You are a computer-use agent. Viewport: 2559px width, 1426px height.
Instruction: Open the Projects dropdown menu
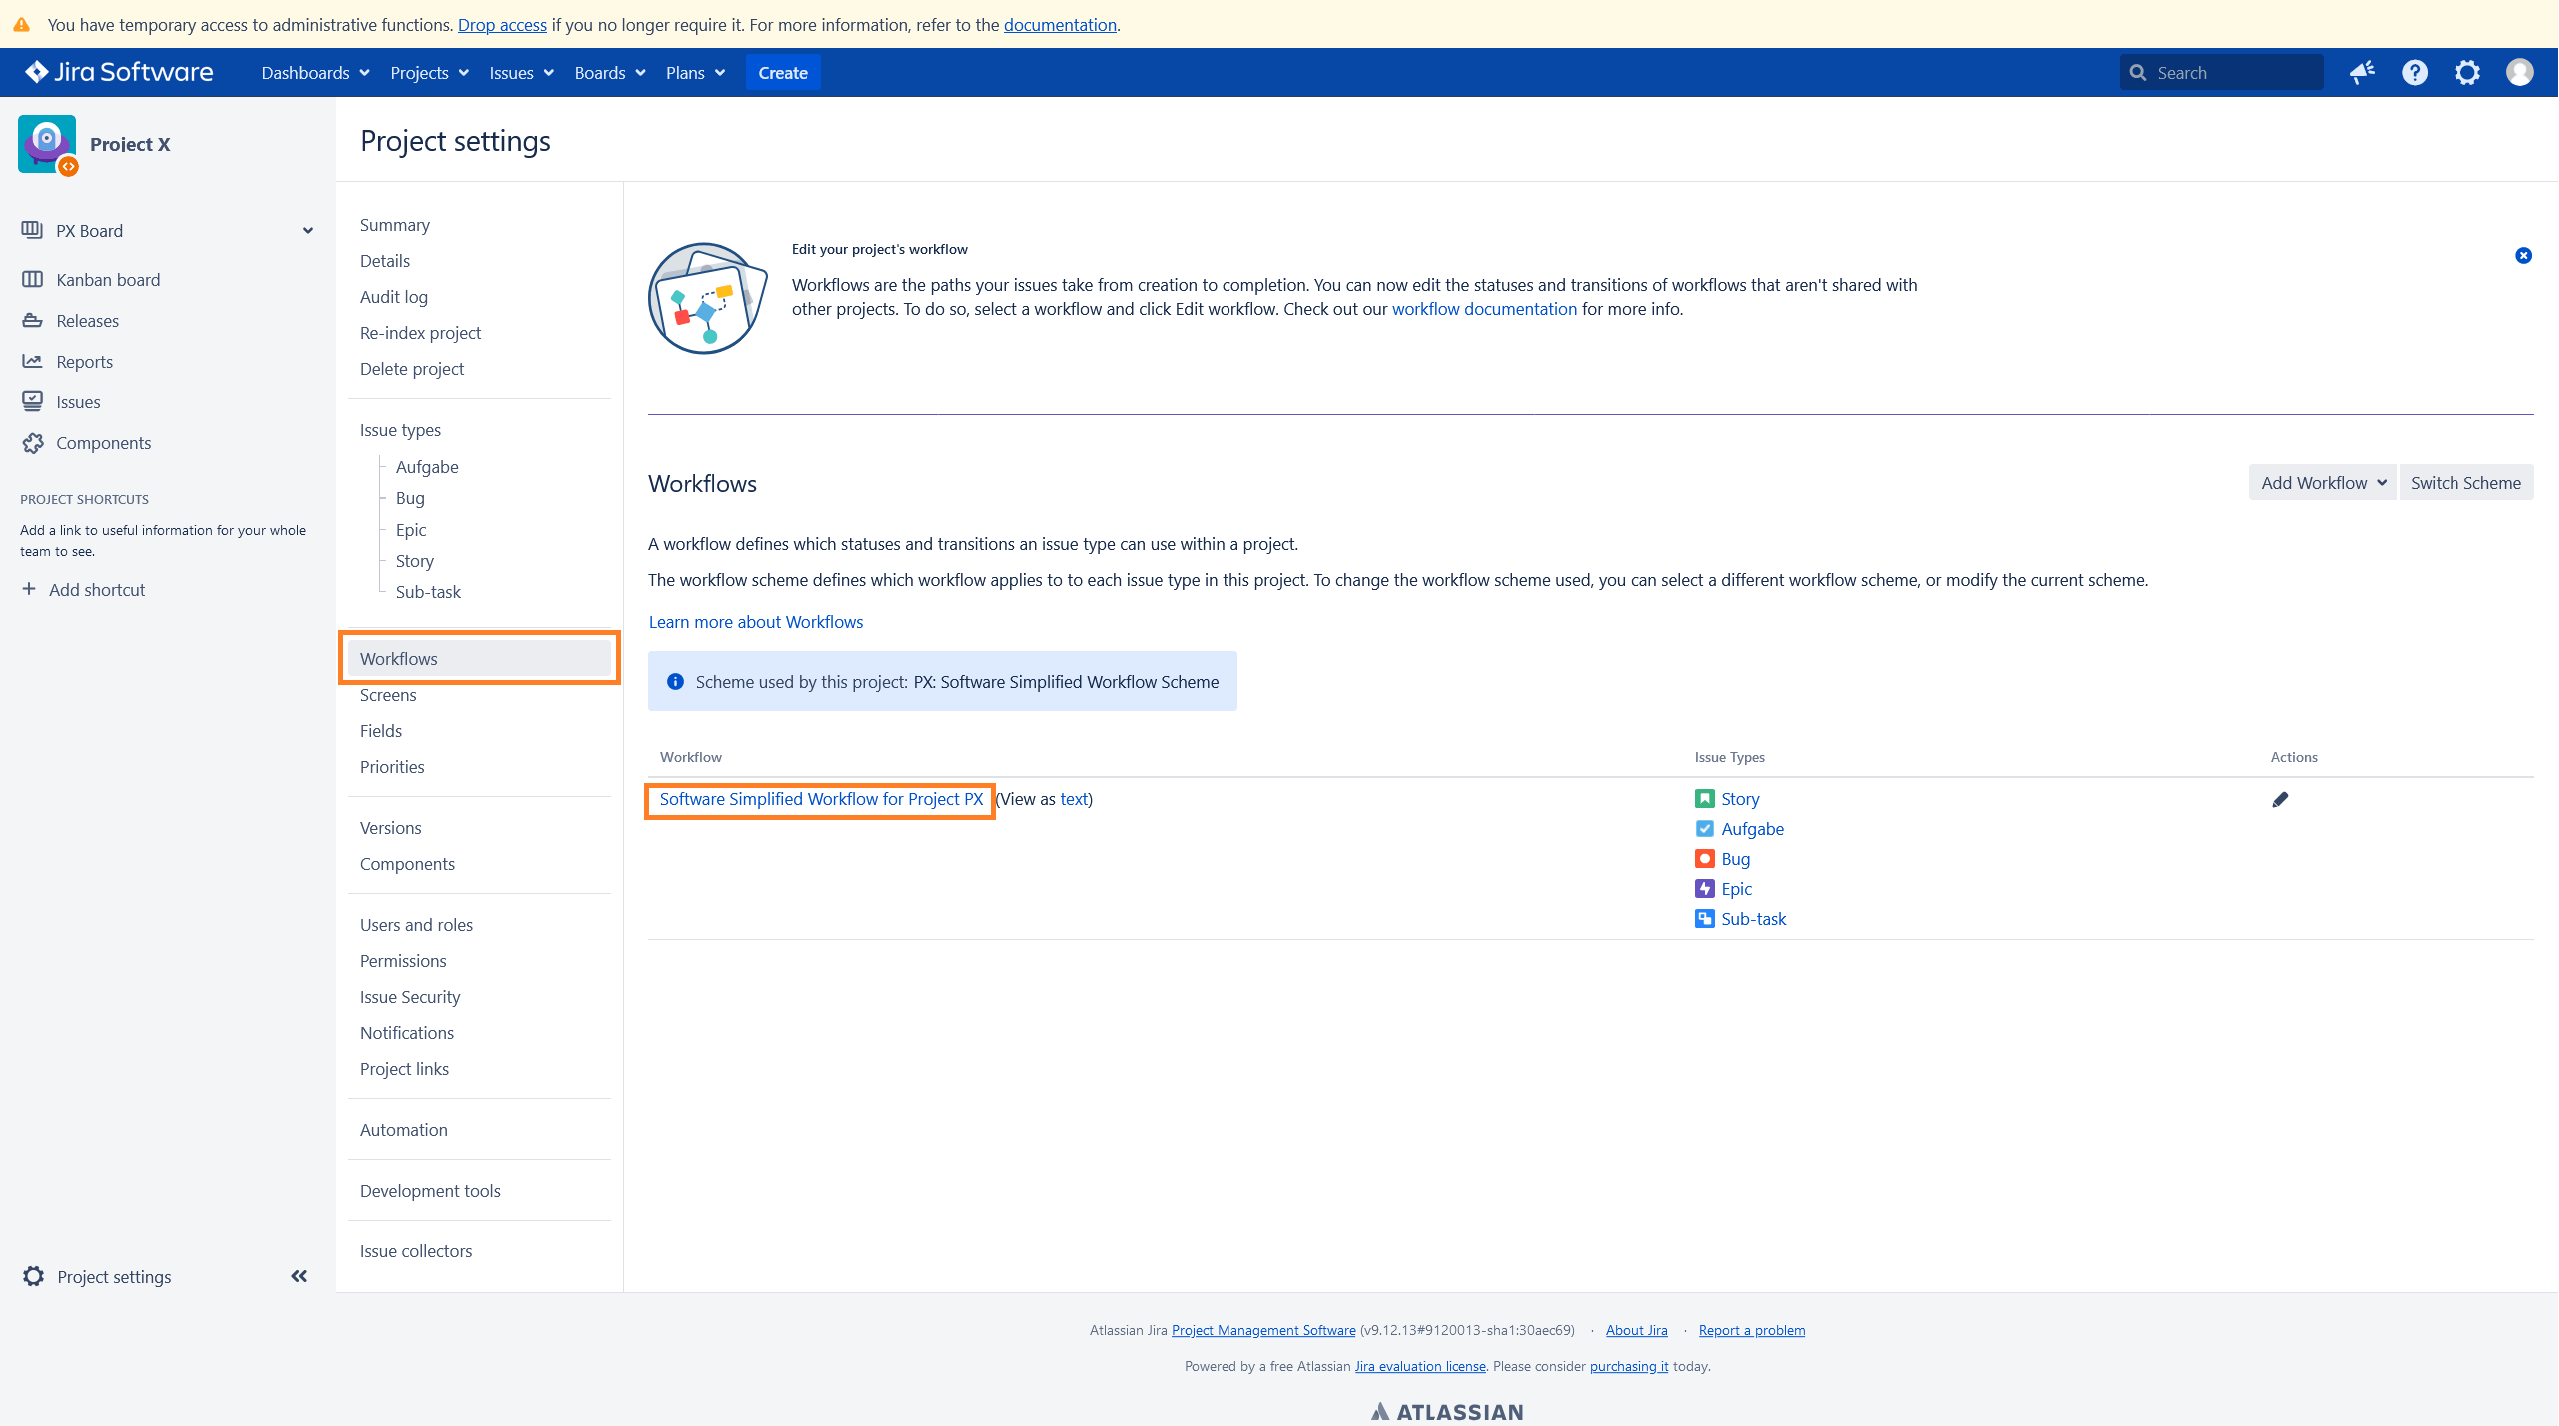429,73
